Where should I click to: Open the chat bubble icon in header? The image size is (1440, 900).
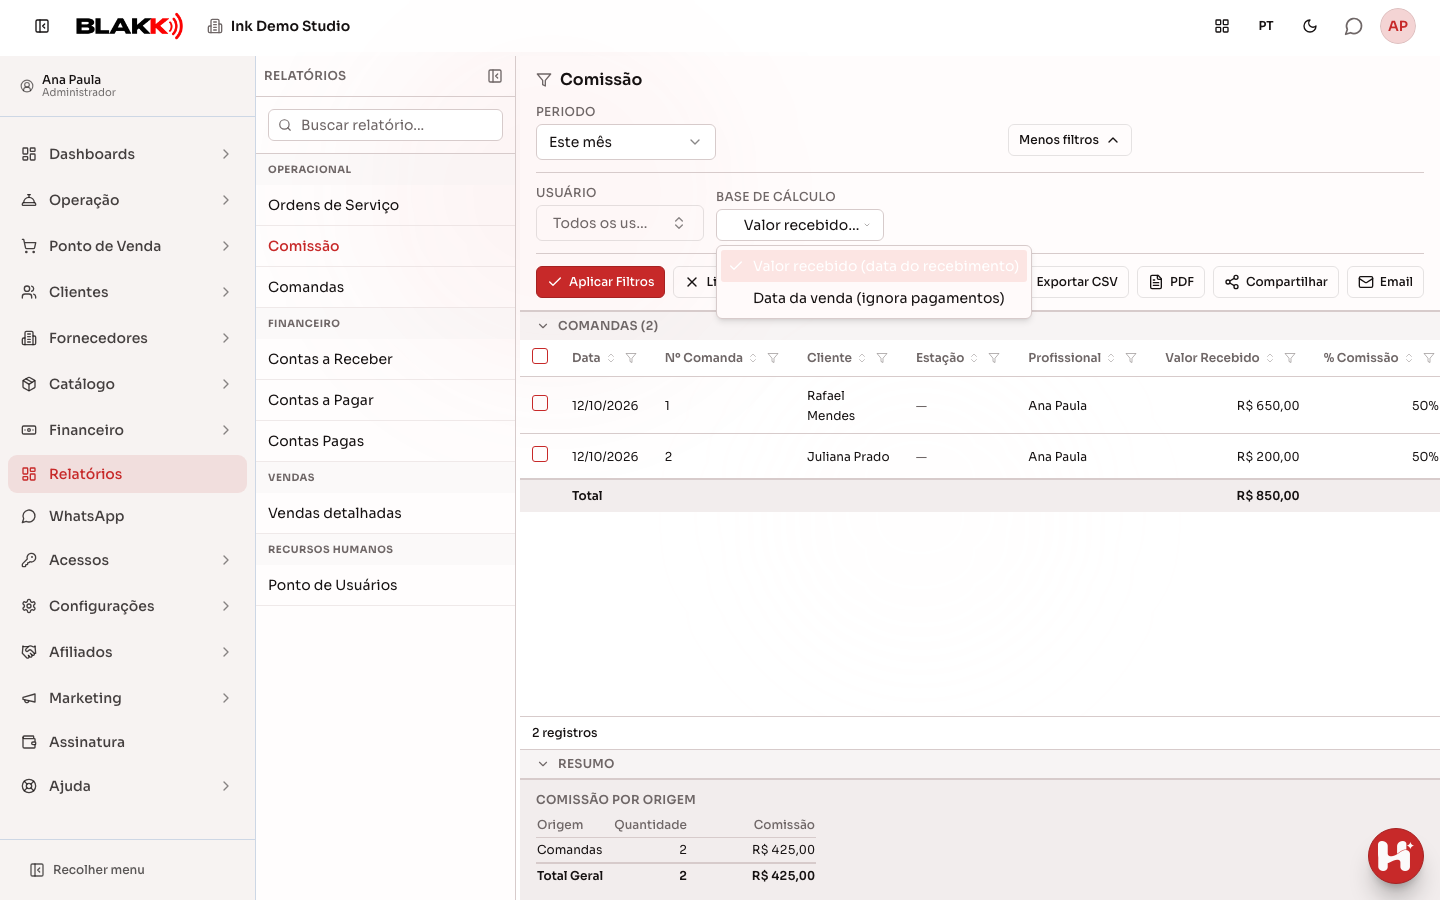click(x=1354, y=26)
